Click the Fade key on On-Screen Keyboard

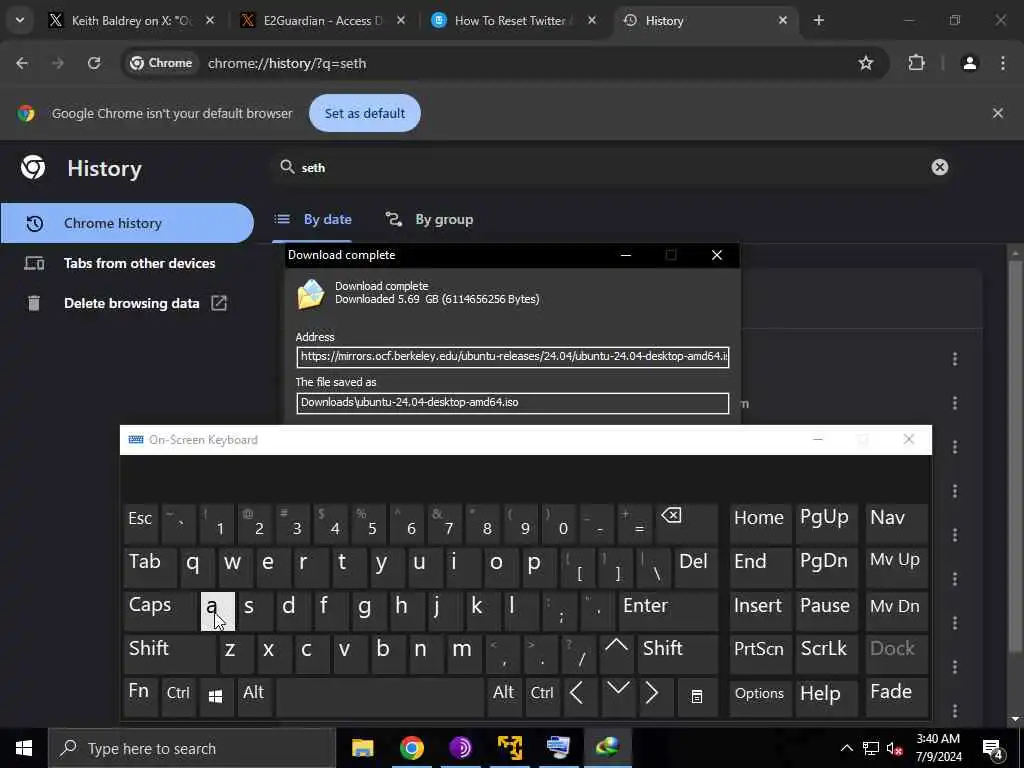[x=897, y=697]
